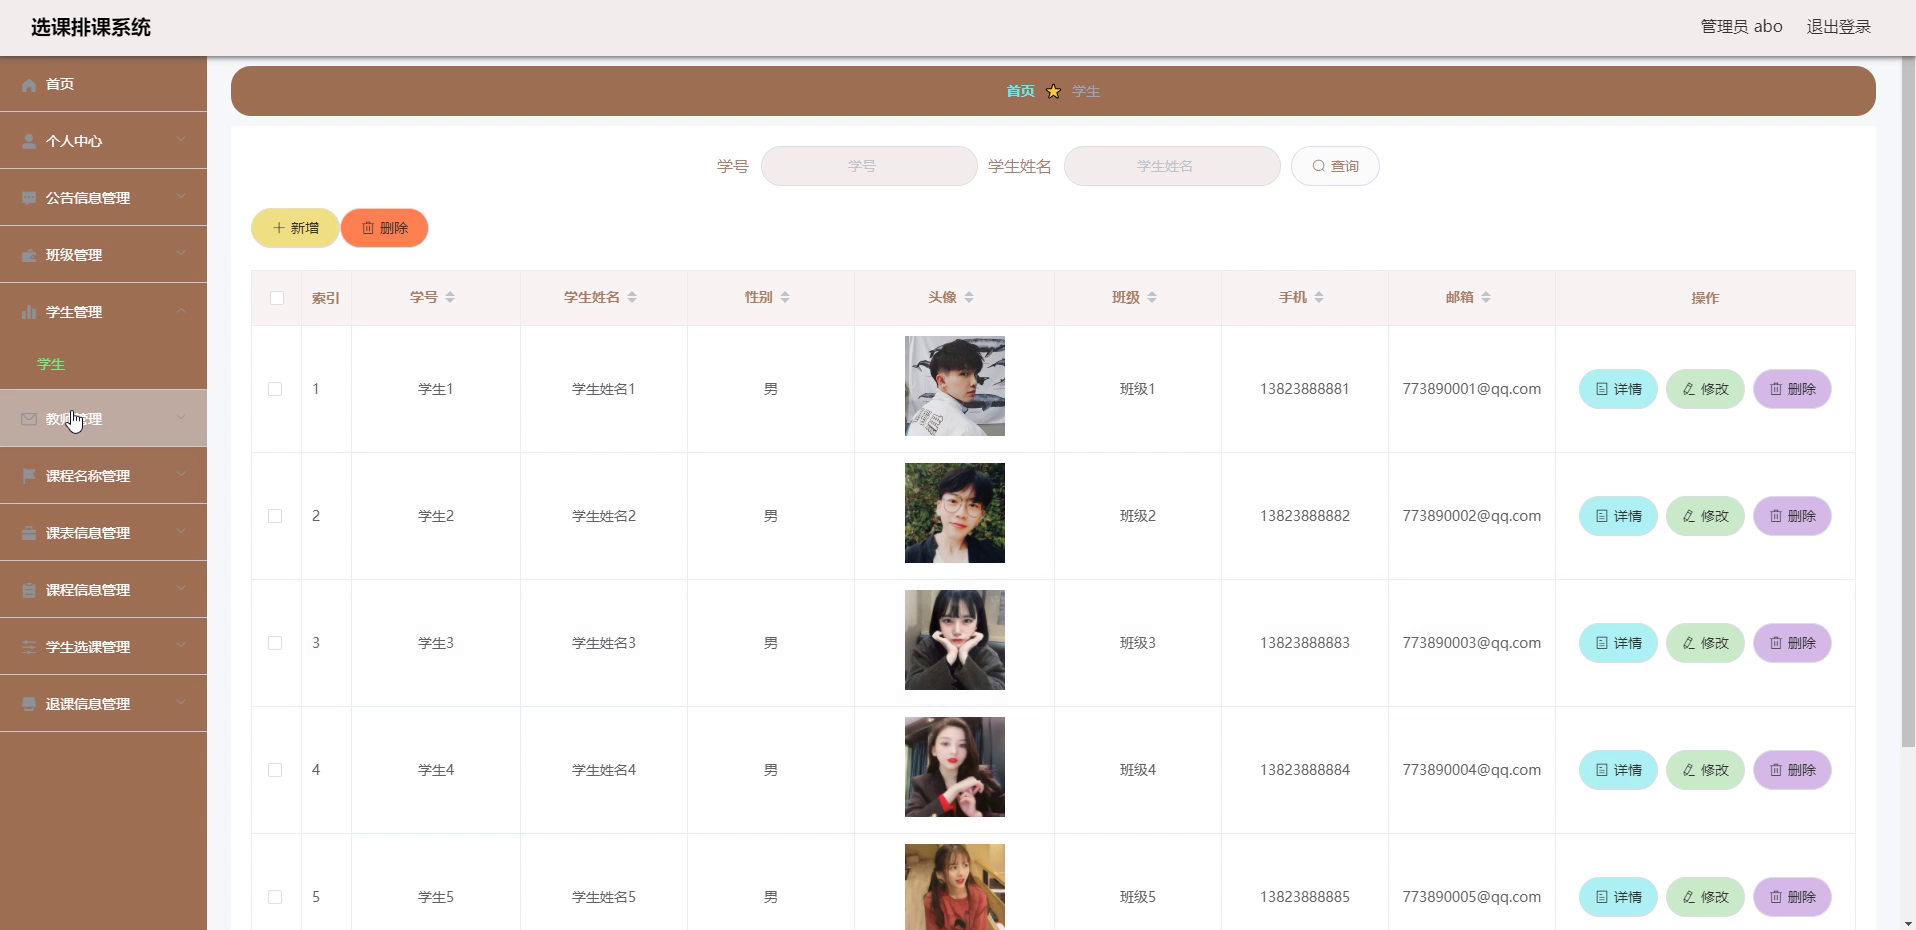Screen dimensions: 1916x930
Task: Sort by 邮箱 column arrows
Action: (x=1486, y=297)
